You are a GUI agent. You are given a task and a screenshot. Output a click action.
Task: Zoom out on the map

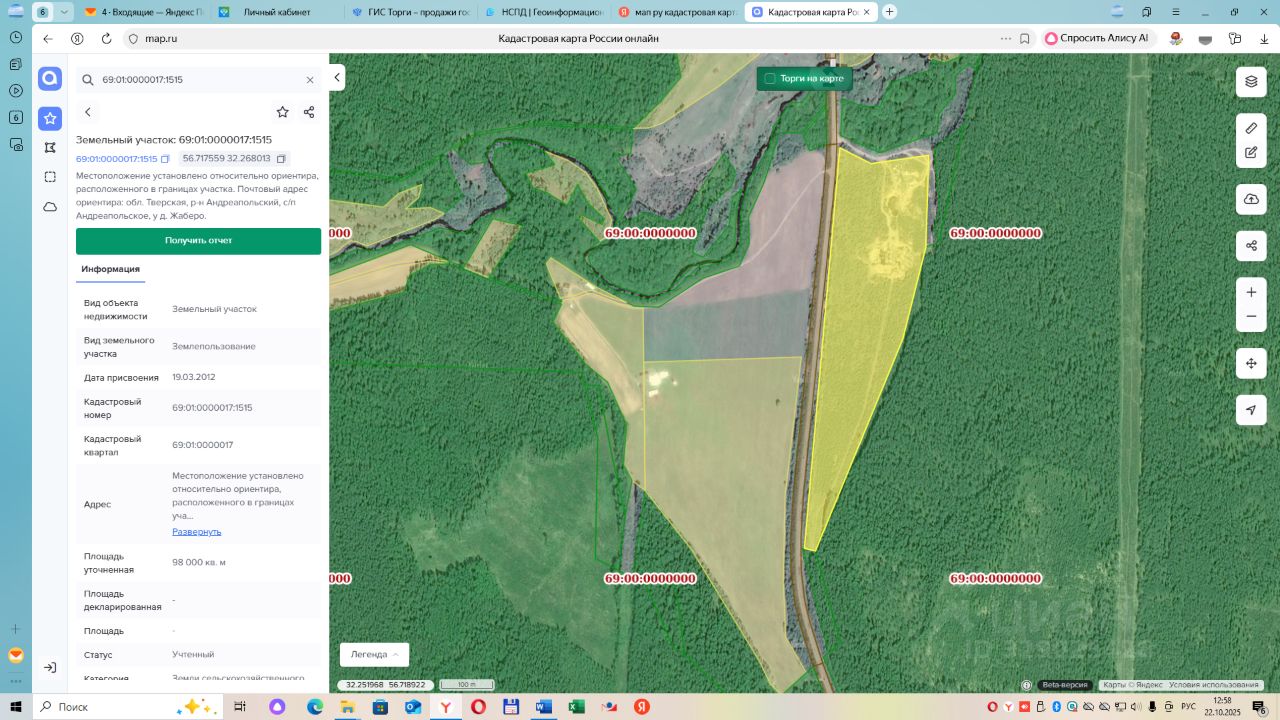pyautogui.click(x=1251, y=317)
